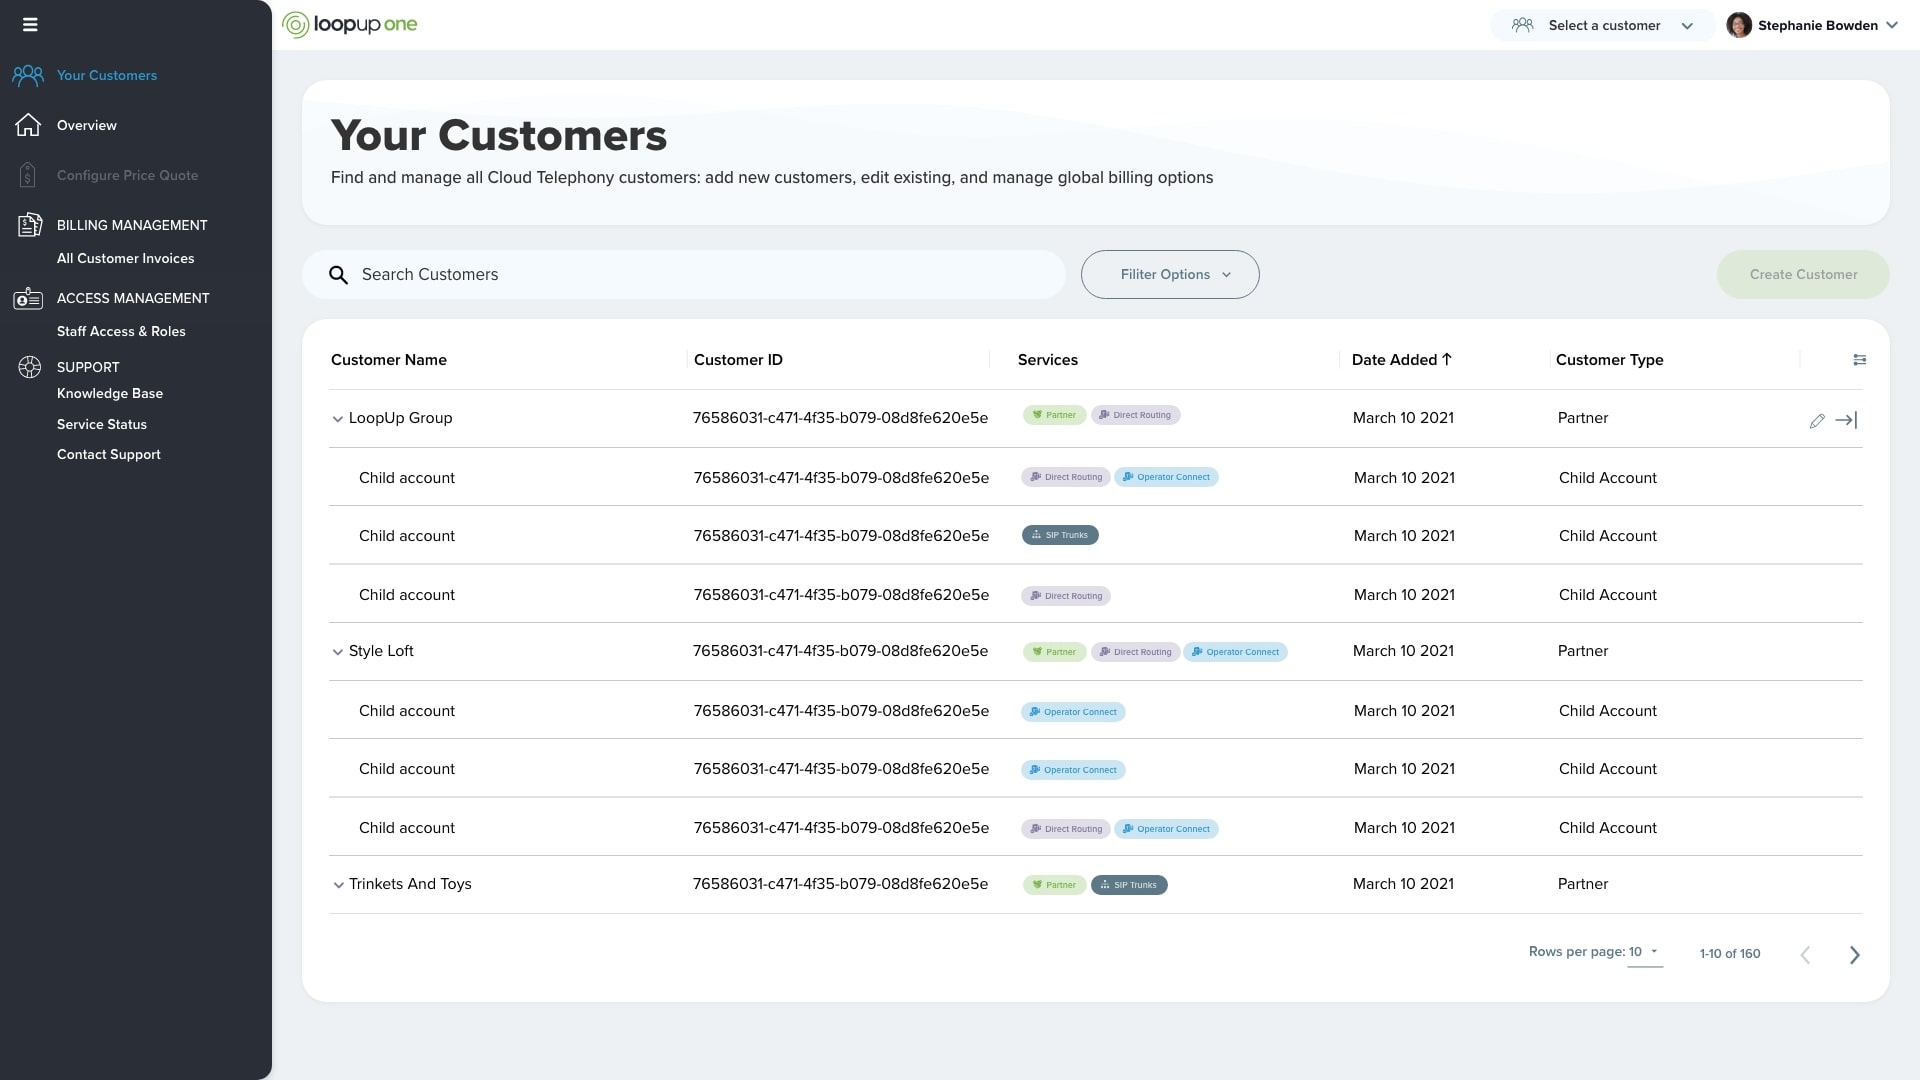Sort by Date Added column arrow
The height and width of the screenshot is (1080, 1920).
point(1446,359)
